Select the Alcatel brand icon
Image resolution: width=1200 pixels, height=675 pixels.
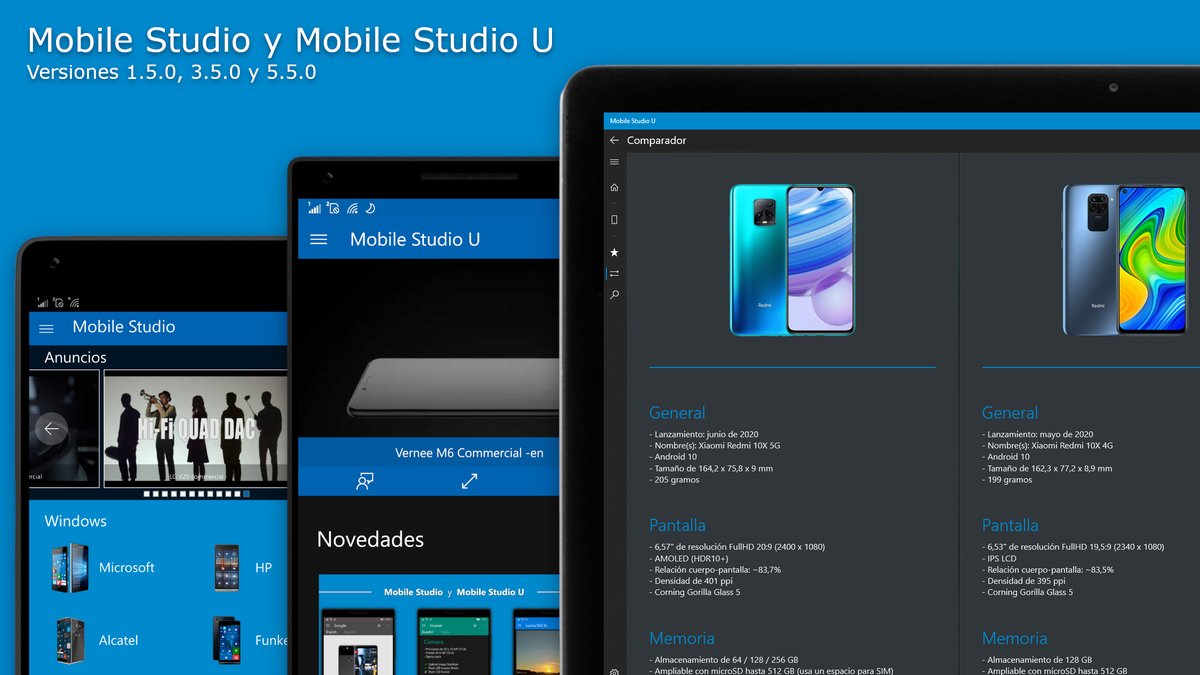tap(69, 640)
